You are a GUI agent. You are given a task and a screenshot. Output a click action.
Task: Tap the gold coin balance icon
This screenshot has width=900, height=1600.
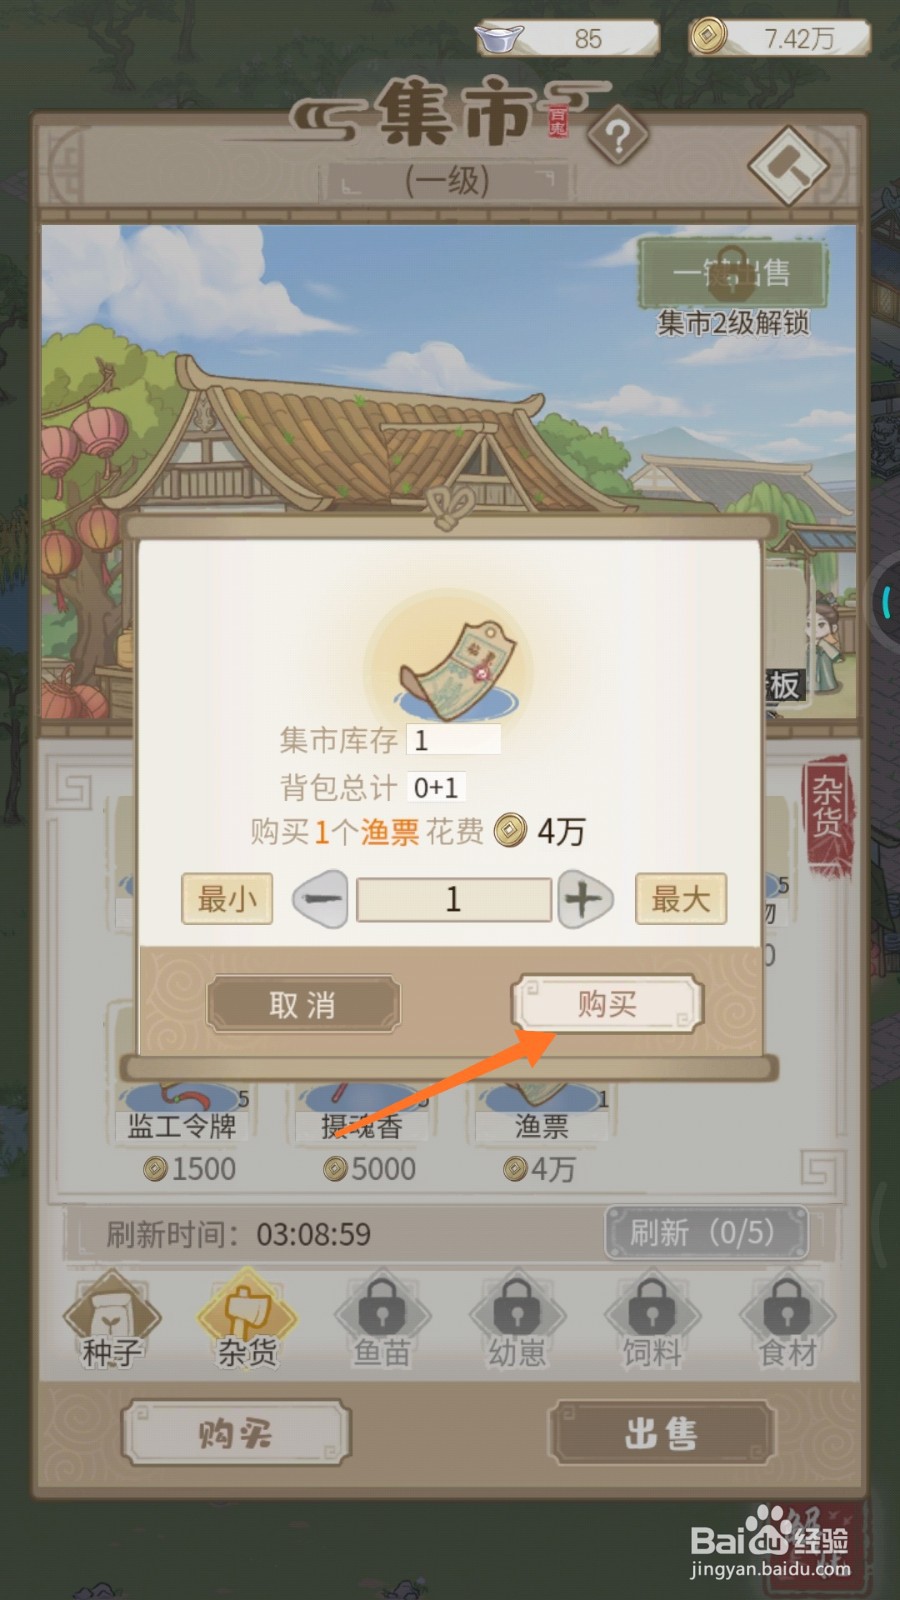[x=709, y=38]
